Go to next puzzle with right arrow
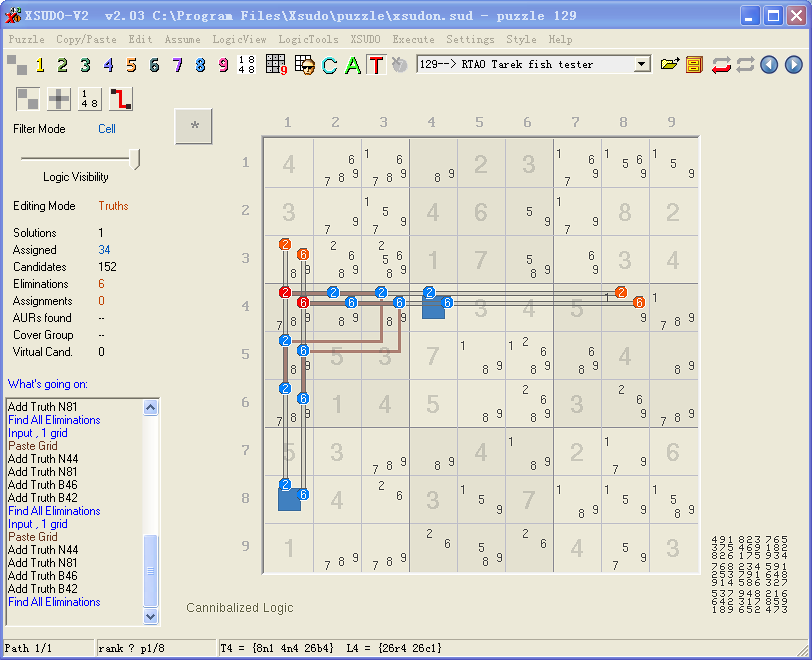The image size is (812, 660). click(793, 65)
